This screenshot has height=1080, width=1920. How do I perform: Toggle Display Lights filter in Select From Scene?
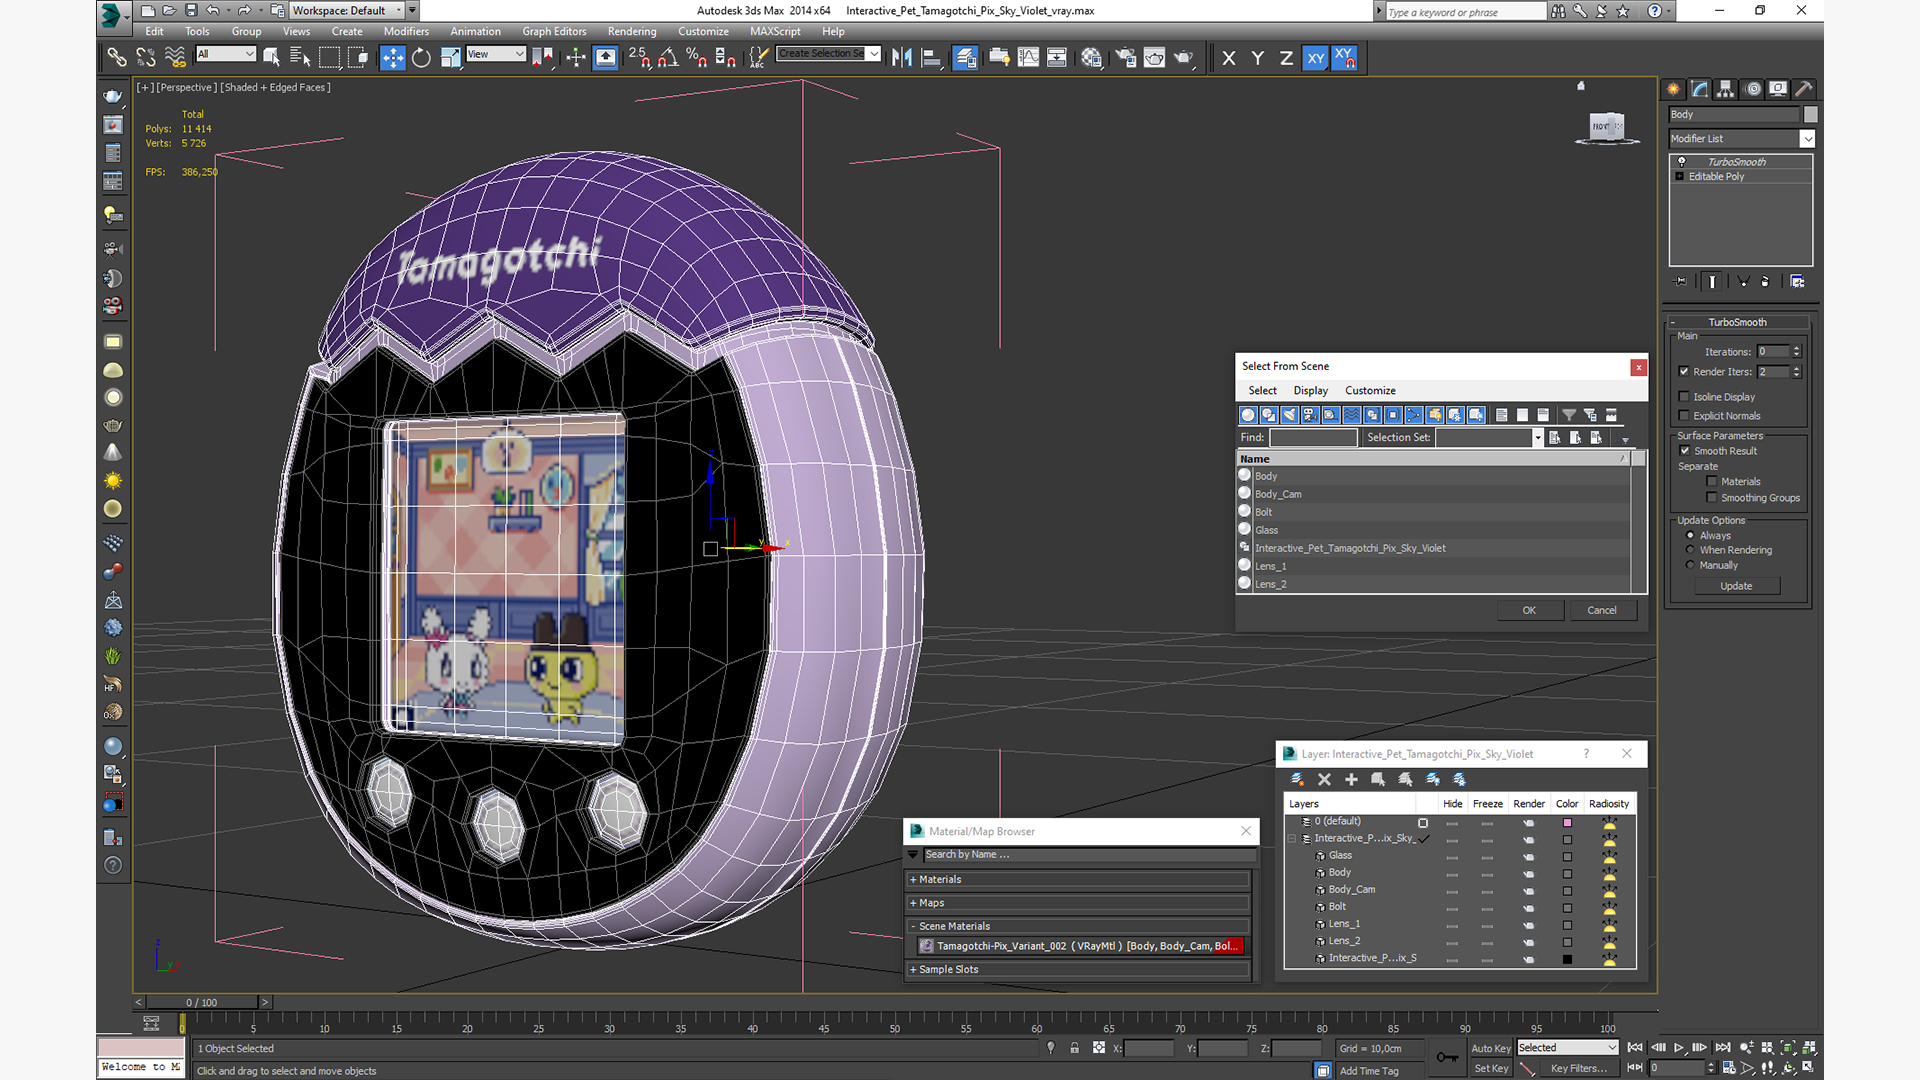pos(1289,415)
